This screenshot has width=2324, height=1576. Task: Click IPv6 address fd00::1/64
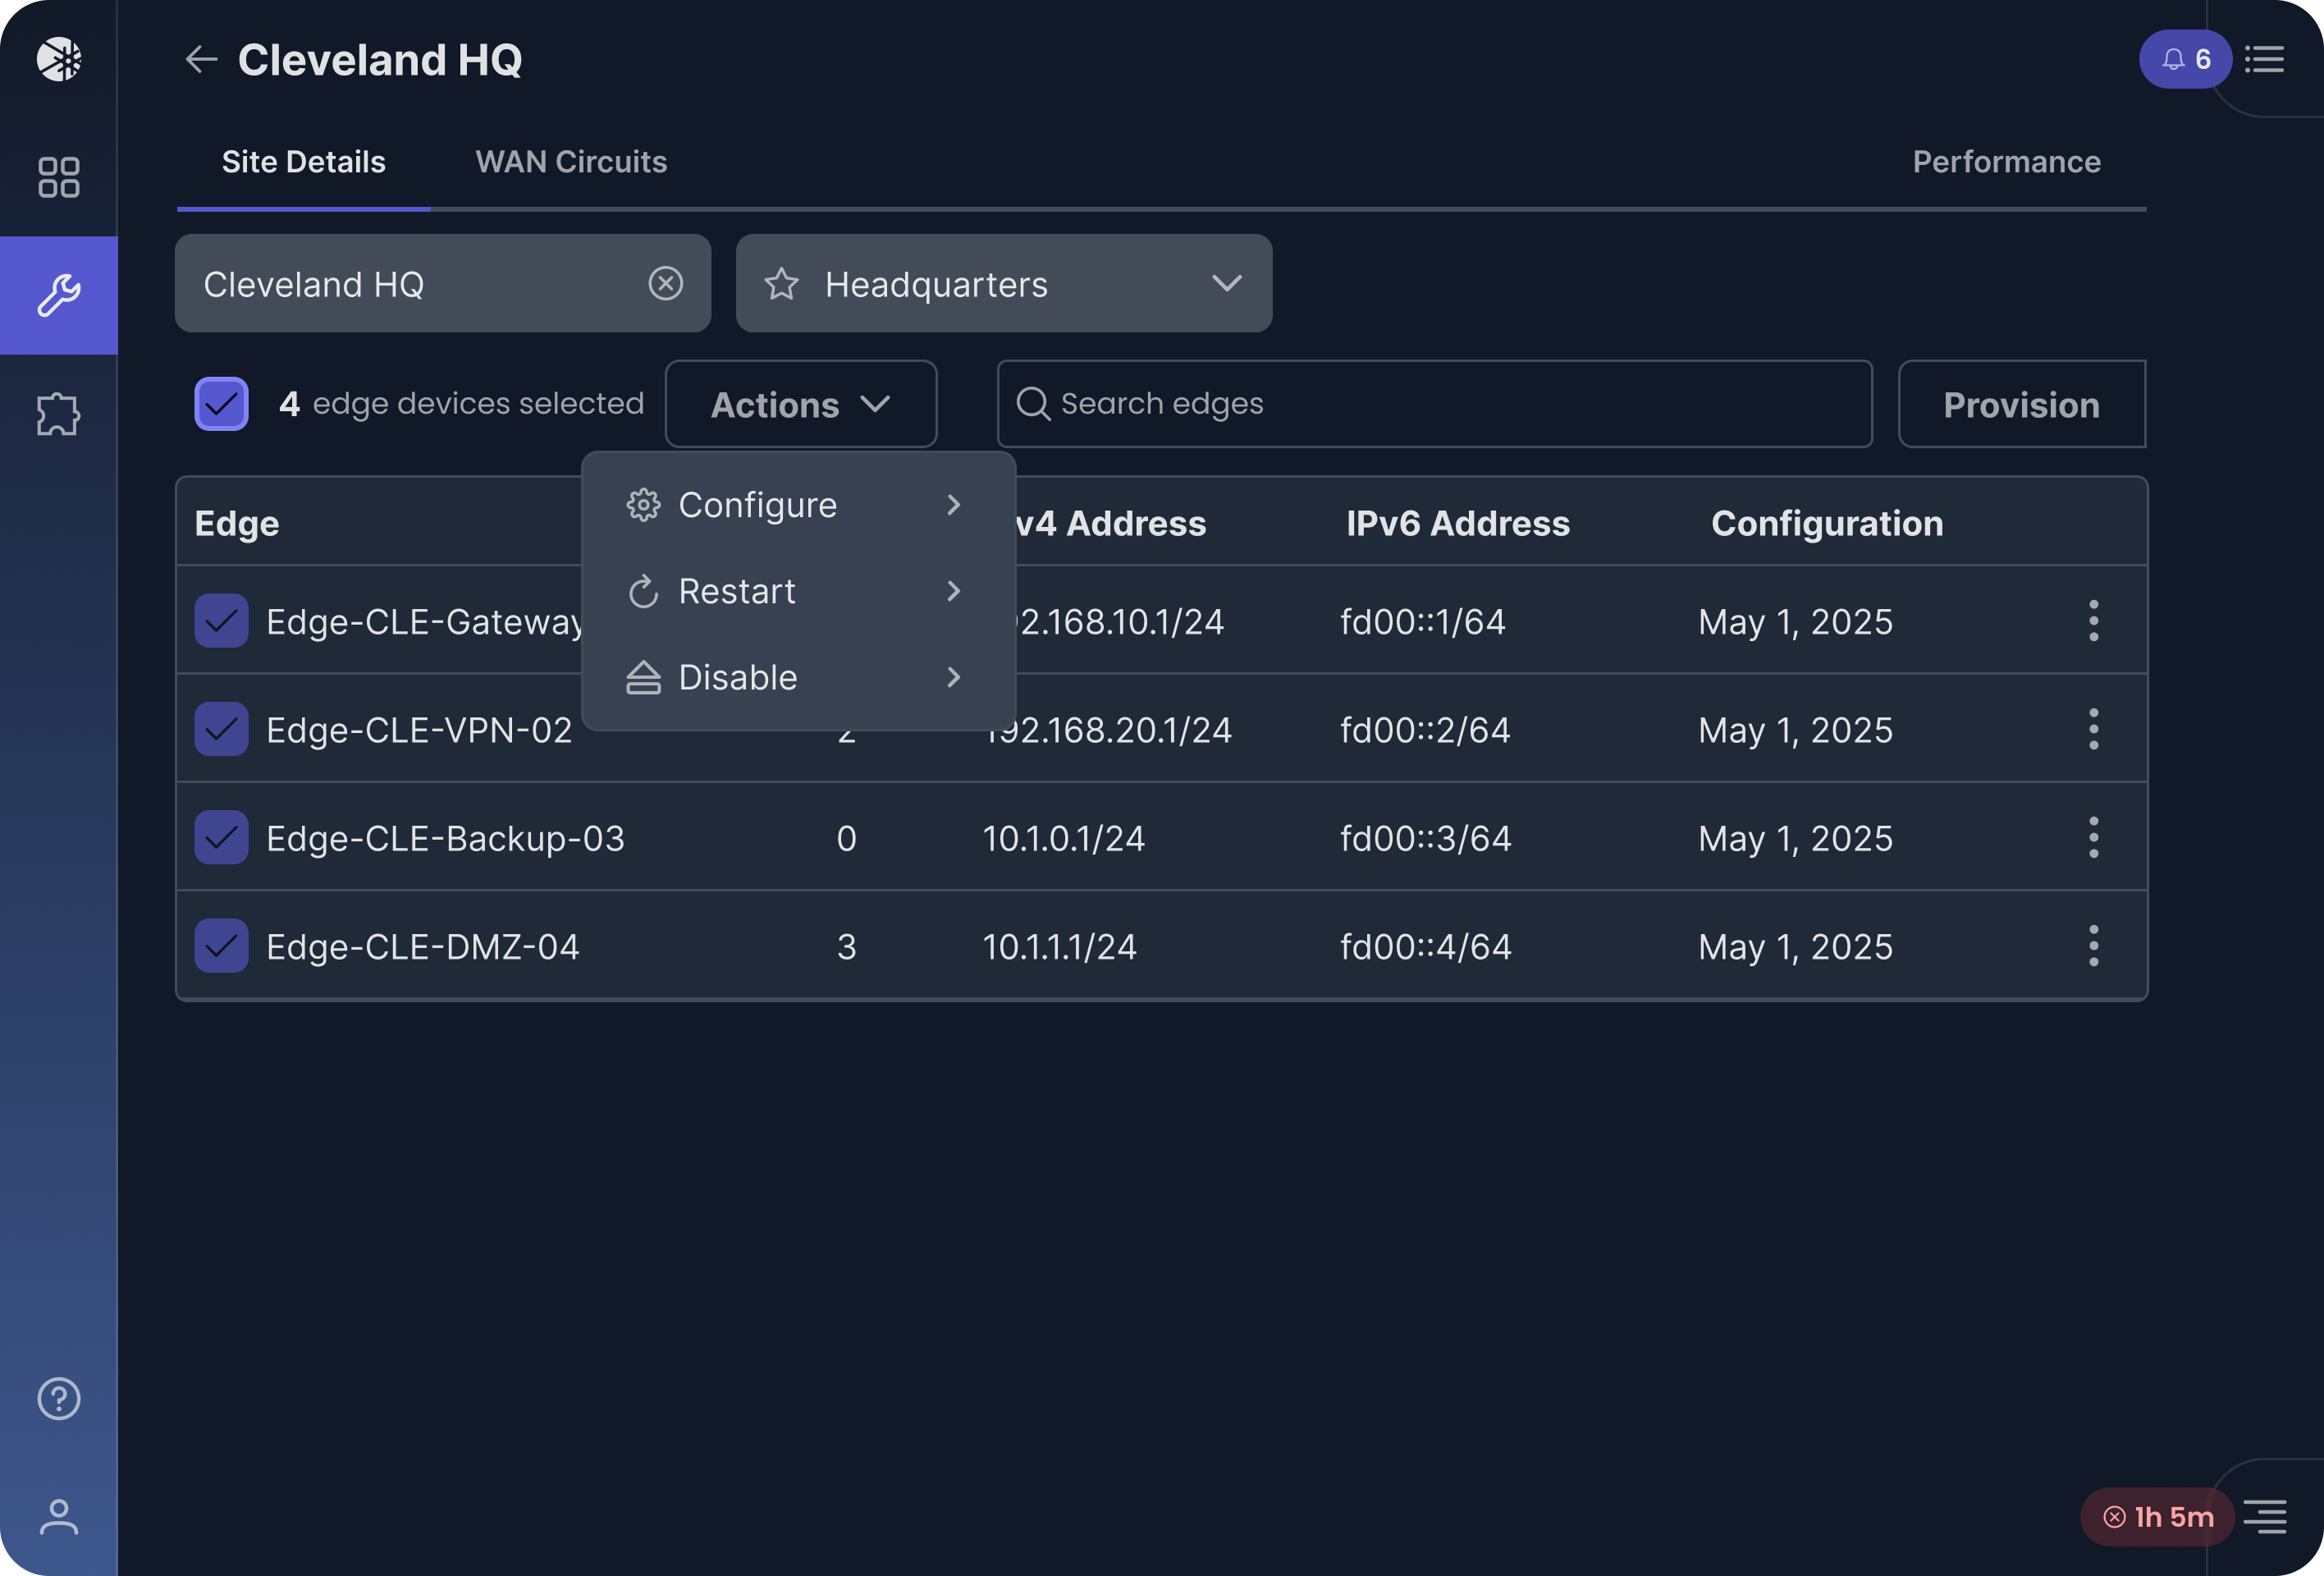coord(1422,622)
